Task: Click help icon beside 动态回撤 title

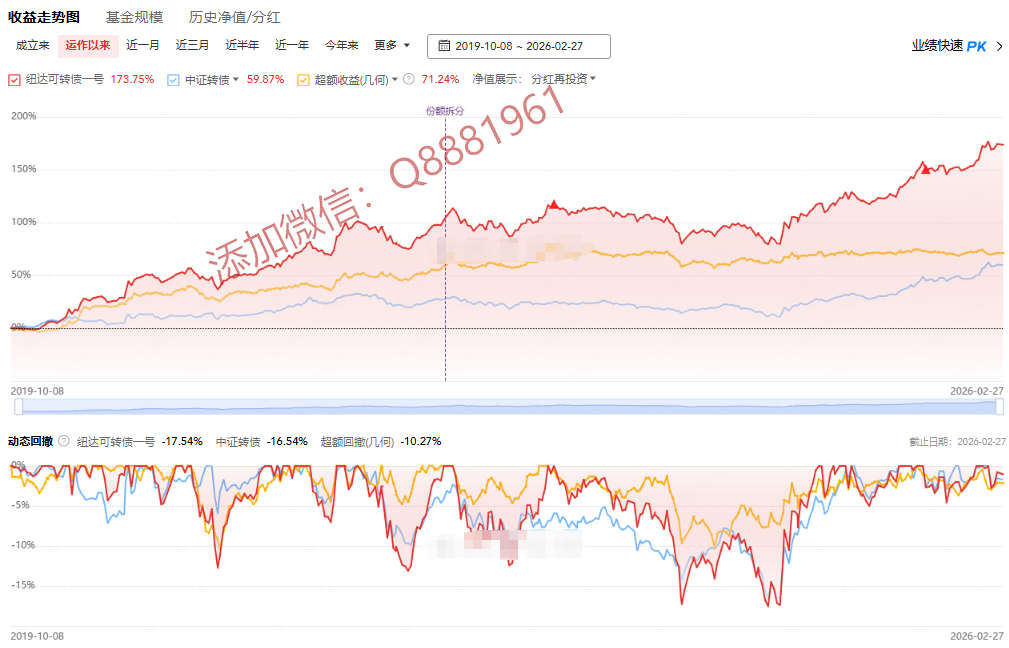Action: pyautogui.click(x=64, y=441)
